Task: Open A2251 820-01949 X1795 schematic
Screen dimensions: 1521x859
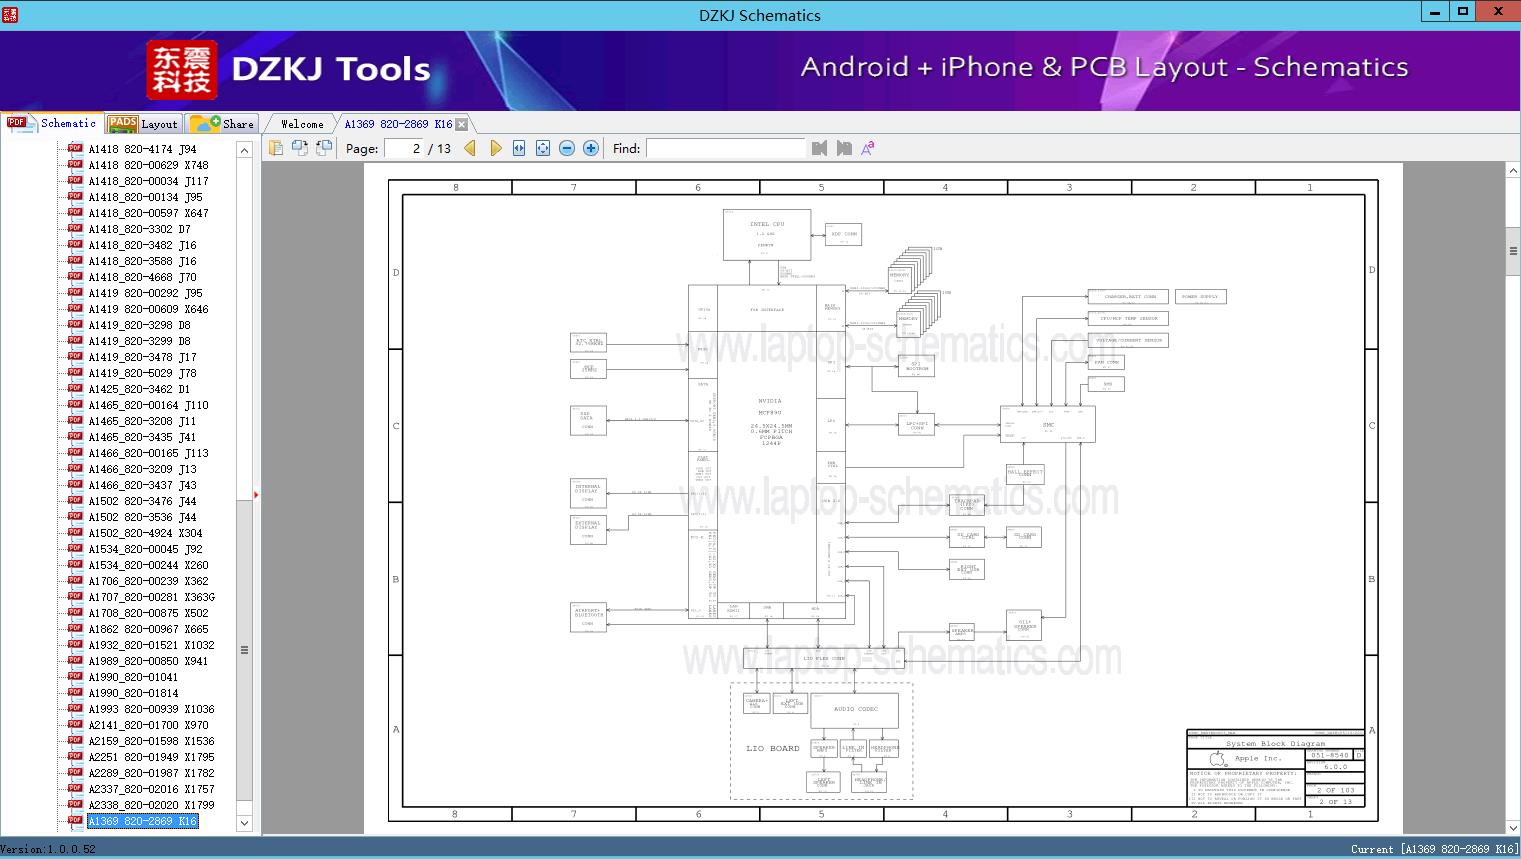Action: (151, 757)
